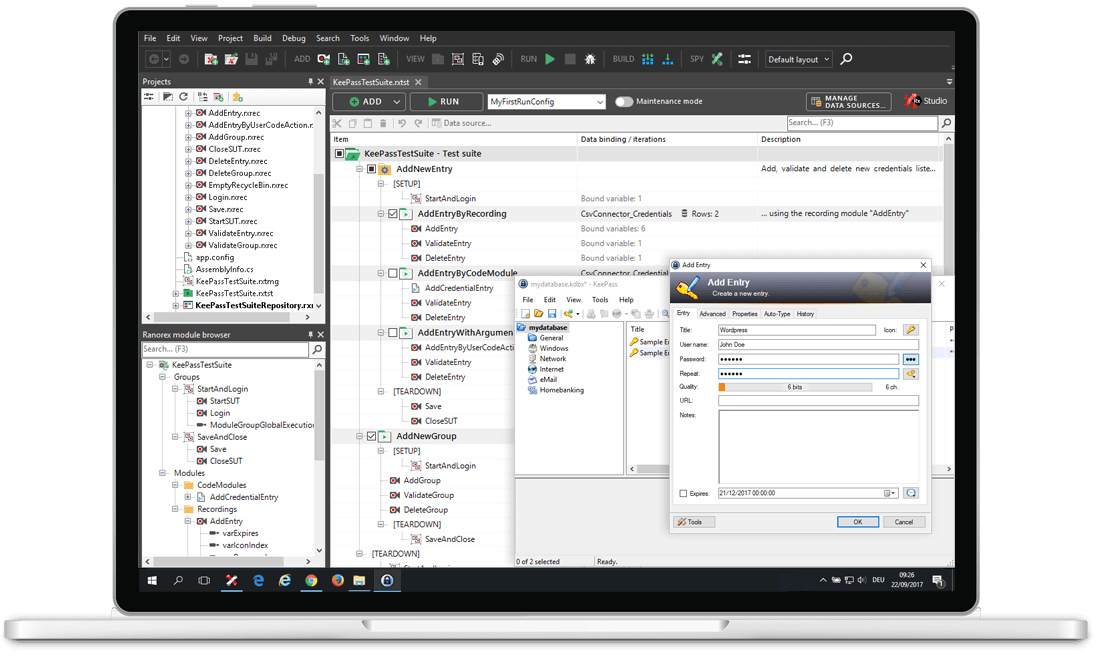Click the password Quality bar showing 6 bits

[795, 387]
